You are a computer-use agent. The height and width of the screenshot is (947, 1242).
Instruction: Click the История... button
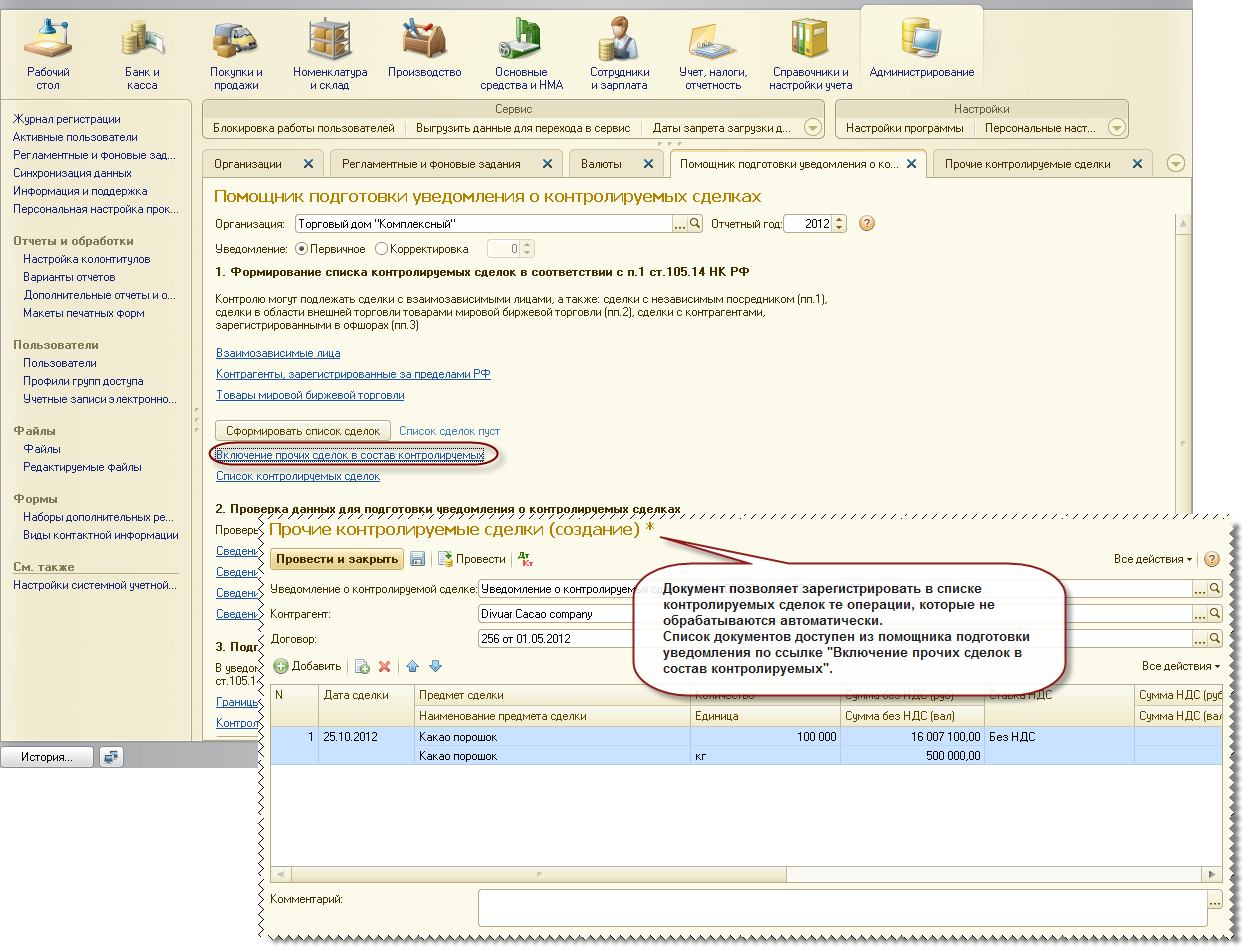[x=47, y=757]
